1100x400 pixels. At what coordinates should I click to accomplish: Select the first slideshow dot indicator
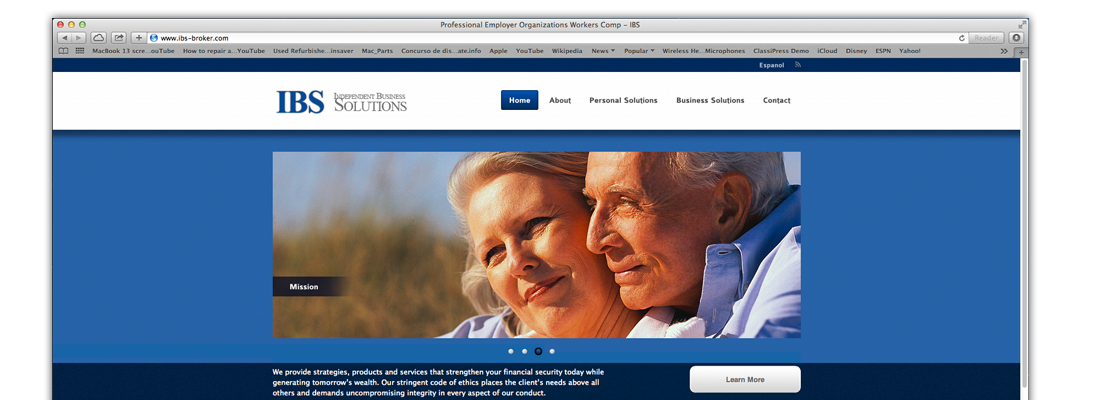[510, 352]
